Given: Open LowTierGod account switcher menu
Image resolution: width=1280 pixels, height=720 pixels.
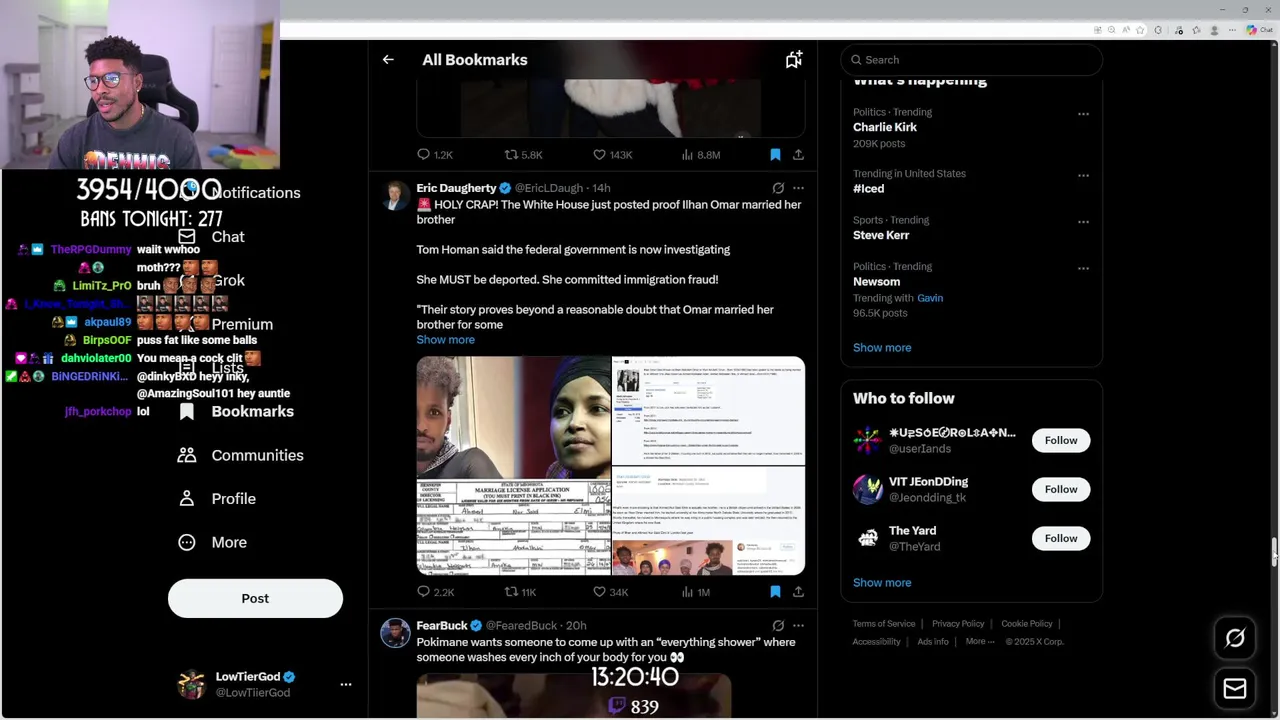Looking at the screenshot, I should (346, 685).
